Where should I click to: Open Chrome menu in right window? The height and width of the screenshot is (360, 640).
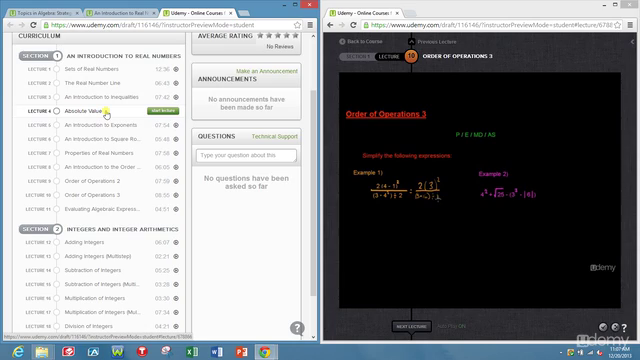point(630,25)
